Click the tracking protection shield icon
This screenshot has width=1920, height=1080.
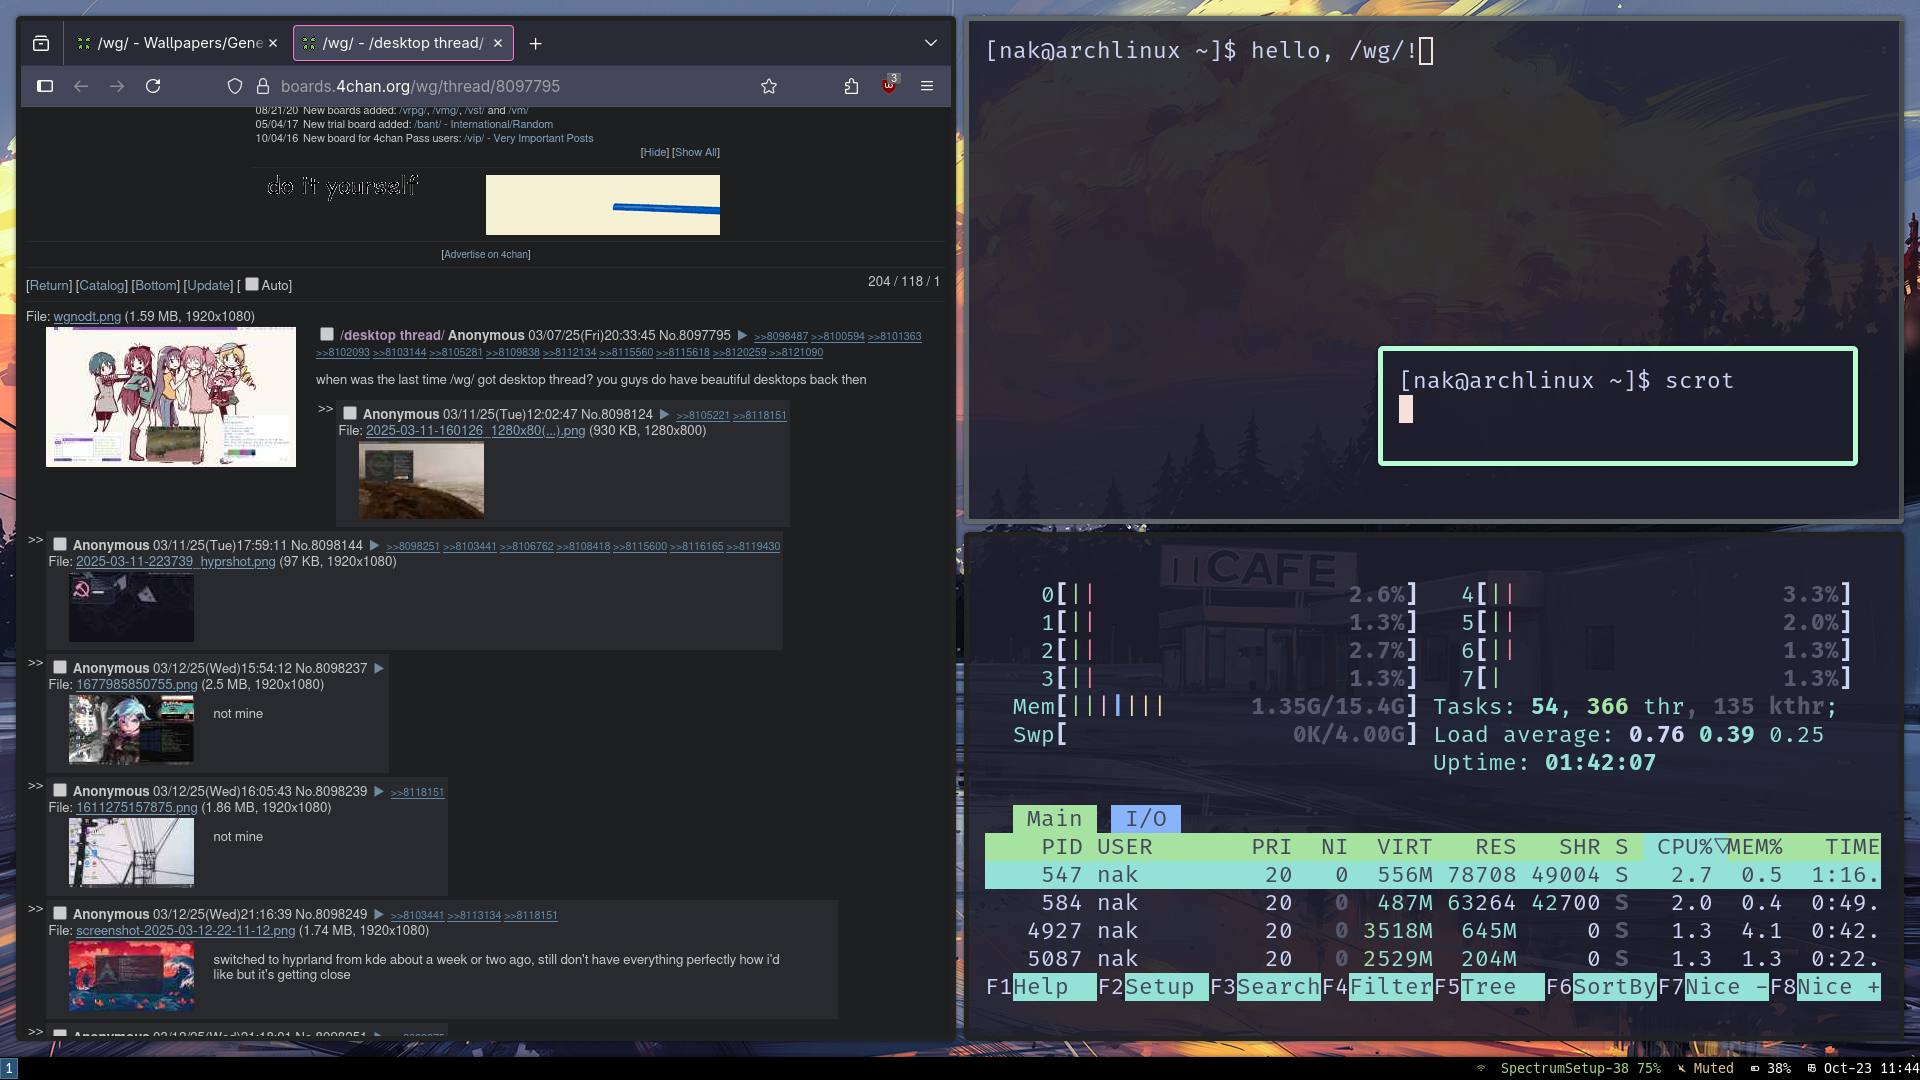(x=235, y=86)
